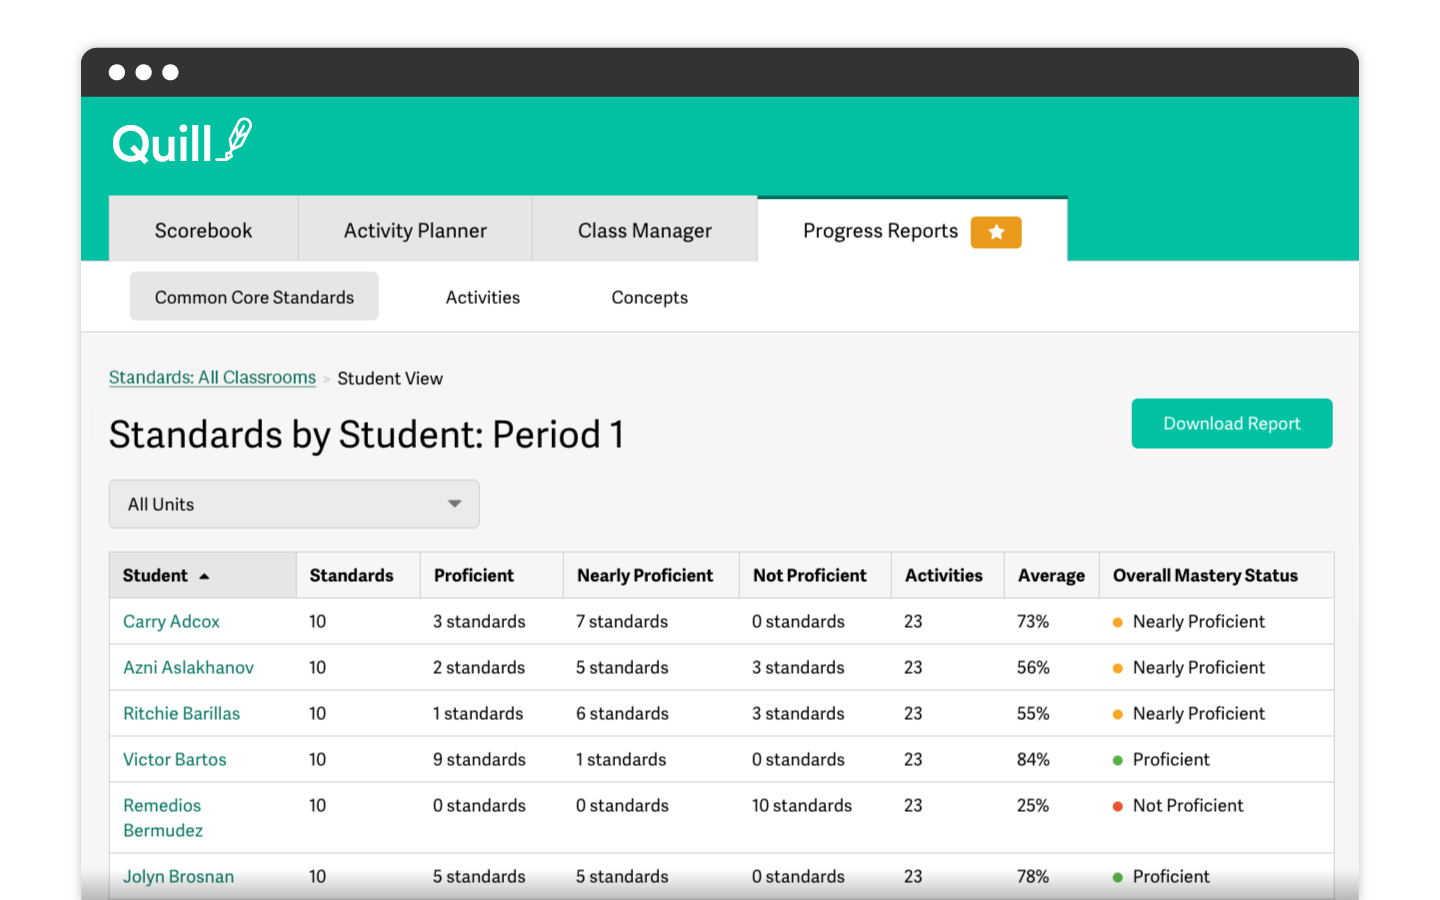Viewport: 1440px width, 900px height.
Task: Click Victor Bartos's 84% average
Action: 1033,759
